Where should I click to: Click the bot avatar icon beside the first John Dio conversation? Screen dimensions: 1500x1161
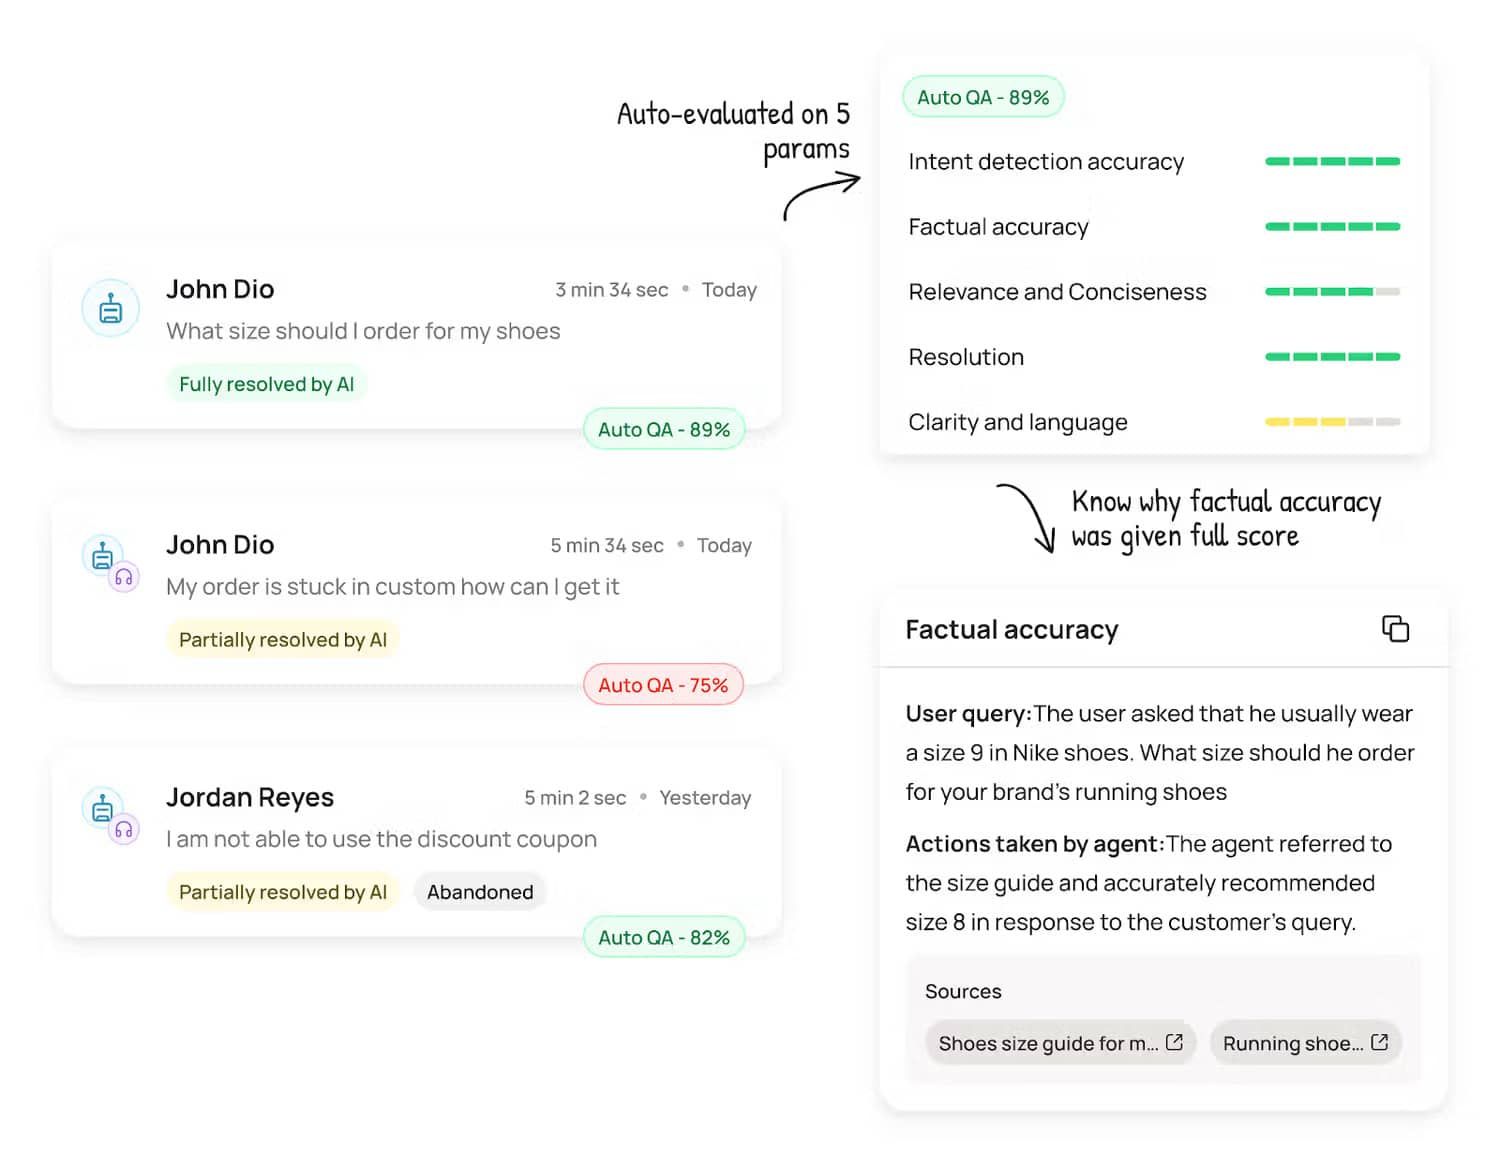pyautogui.click(x=110, y=308)
